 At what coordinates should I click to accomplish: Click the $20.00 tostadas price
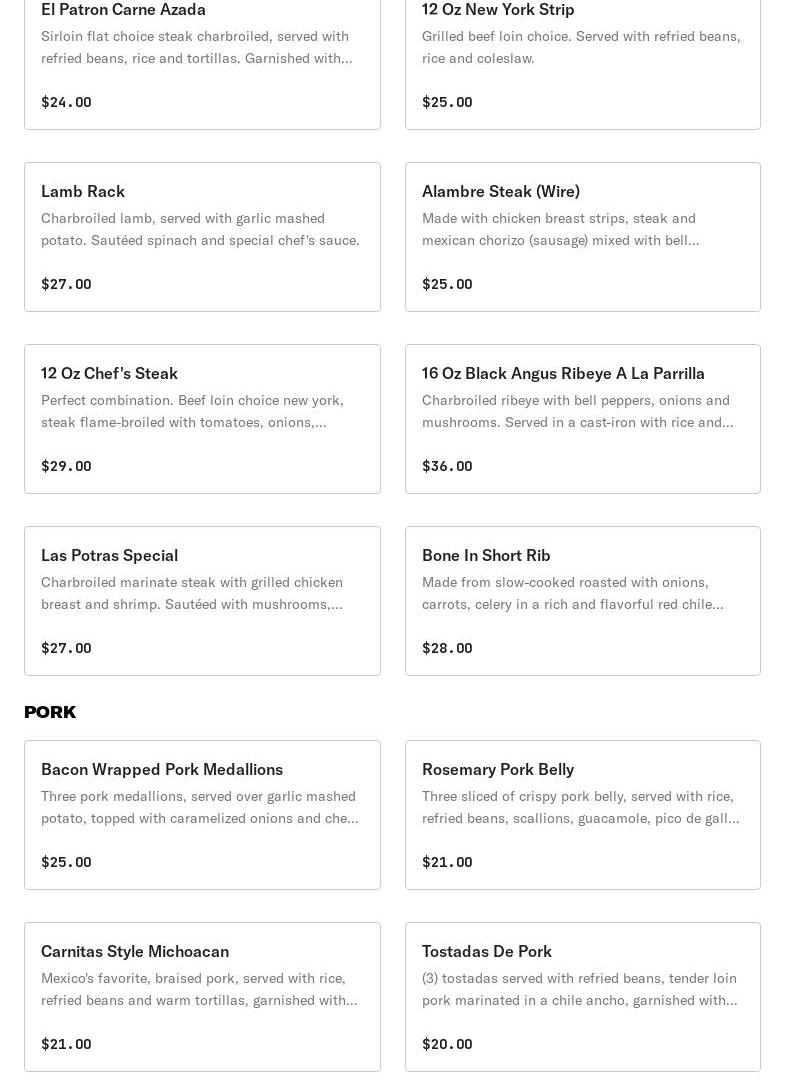tap(447, 1044)
